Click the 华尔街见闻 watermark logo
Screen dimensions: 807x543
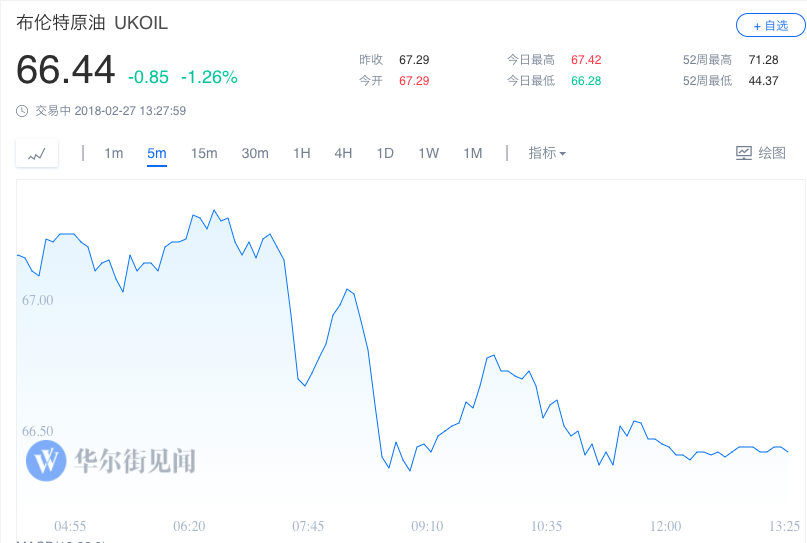click(x=111, y=461)
